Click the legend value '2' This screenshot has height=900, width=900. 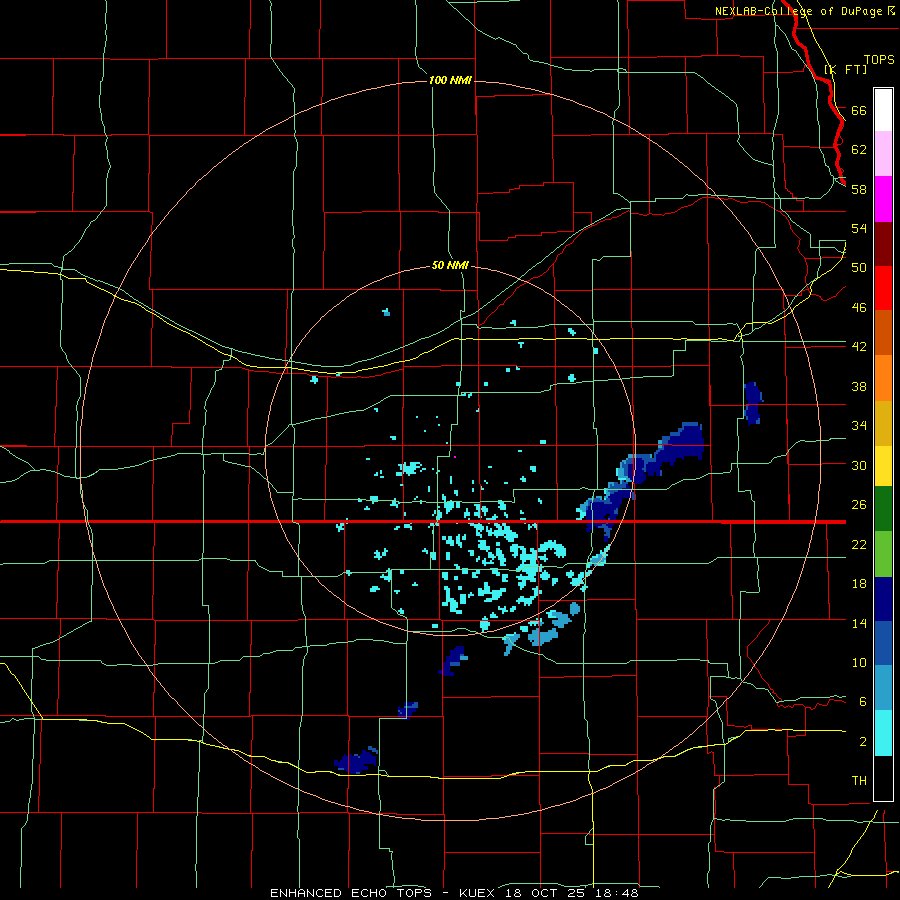point(863,741)
